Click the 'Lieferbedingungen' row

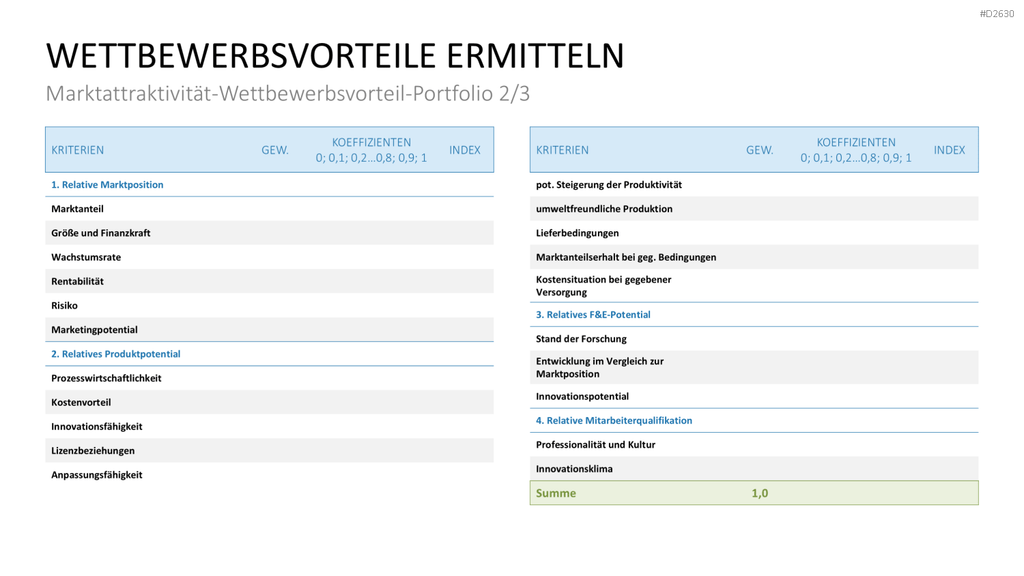(754, 233)
